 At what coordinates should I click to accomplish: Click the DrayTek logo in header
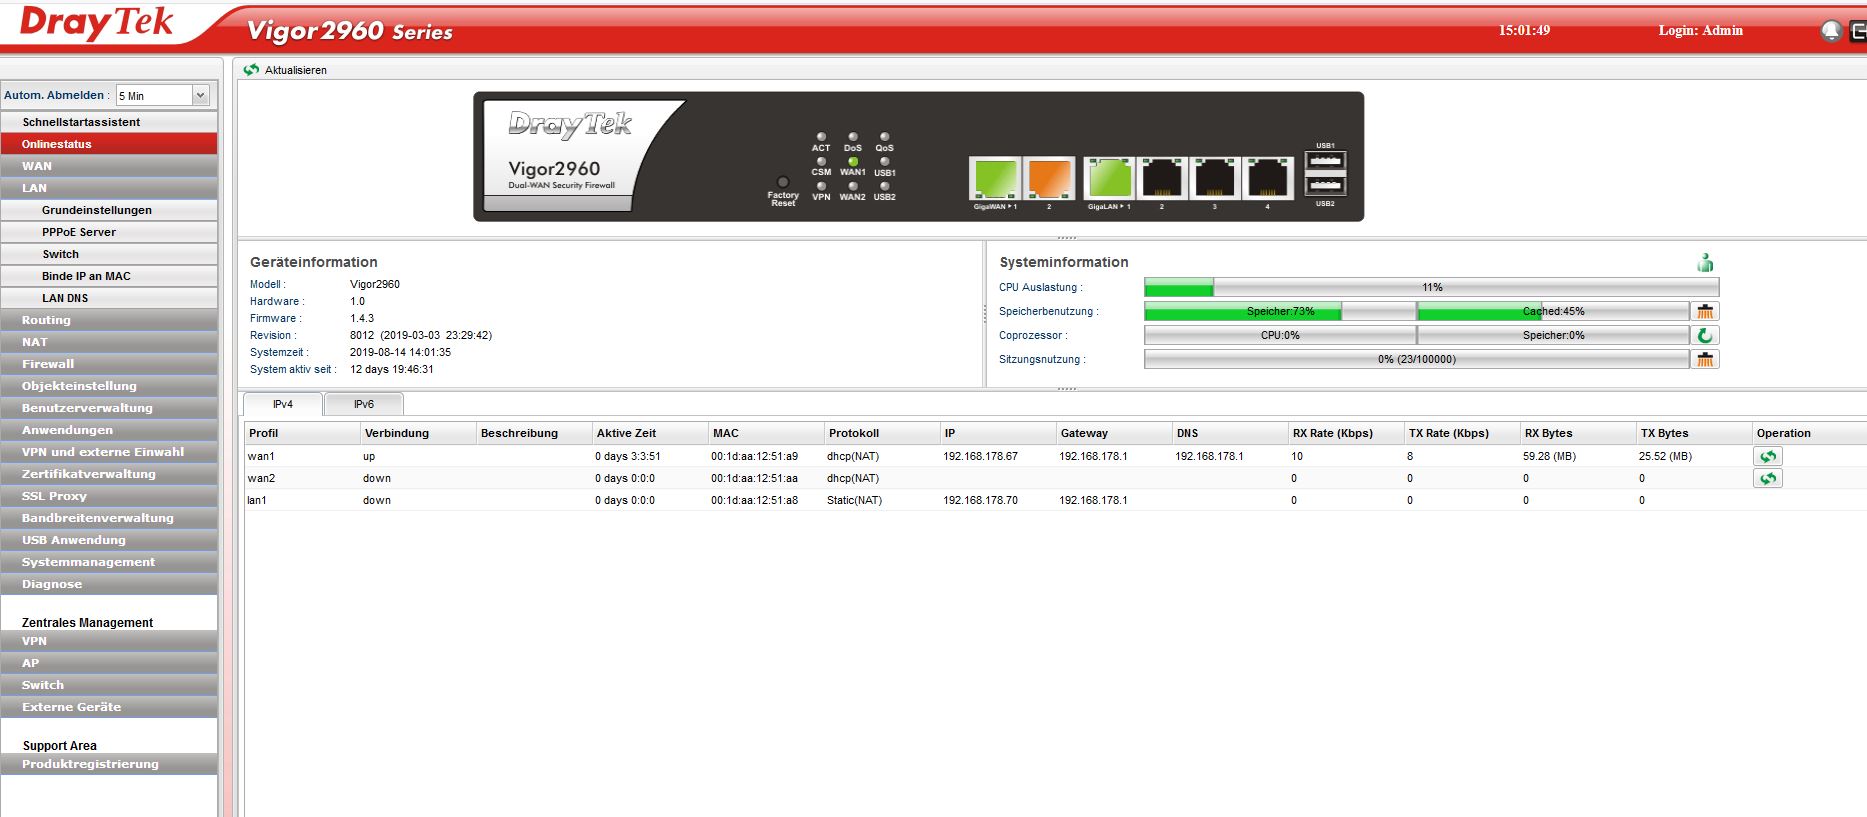point(97,23)
